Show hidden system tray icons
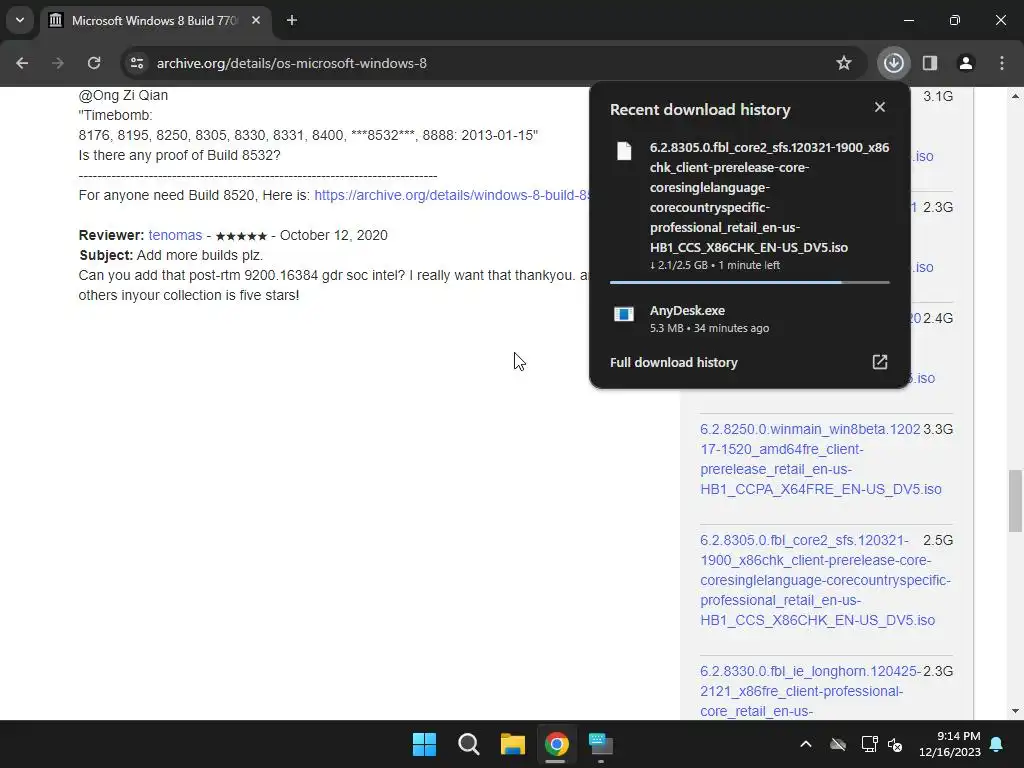The width and height of the screenshot is (1024, 768). (806, 744)
